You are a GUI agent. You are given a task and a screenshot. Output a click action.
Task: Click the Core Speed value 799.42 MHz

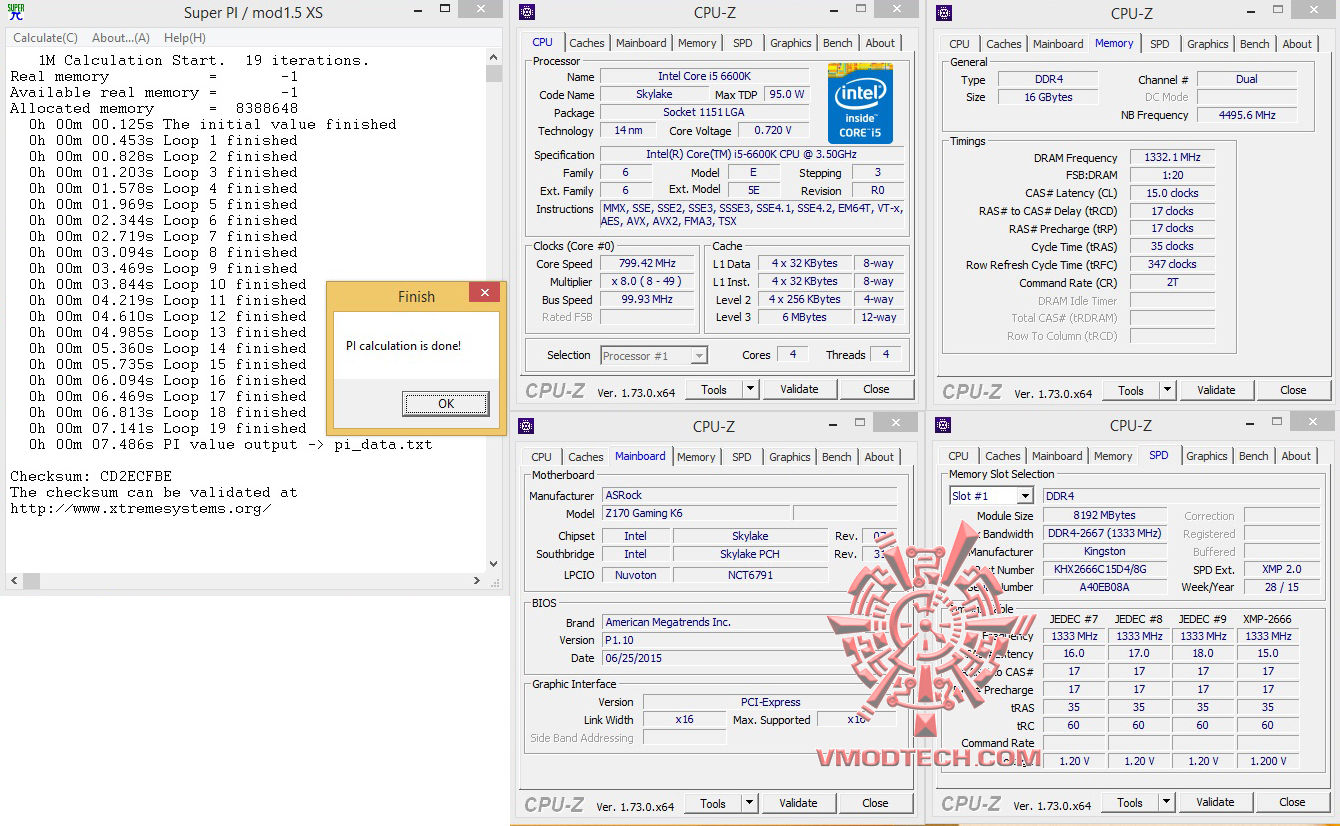(649, 263)
